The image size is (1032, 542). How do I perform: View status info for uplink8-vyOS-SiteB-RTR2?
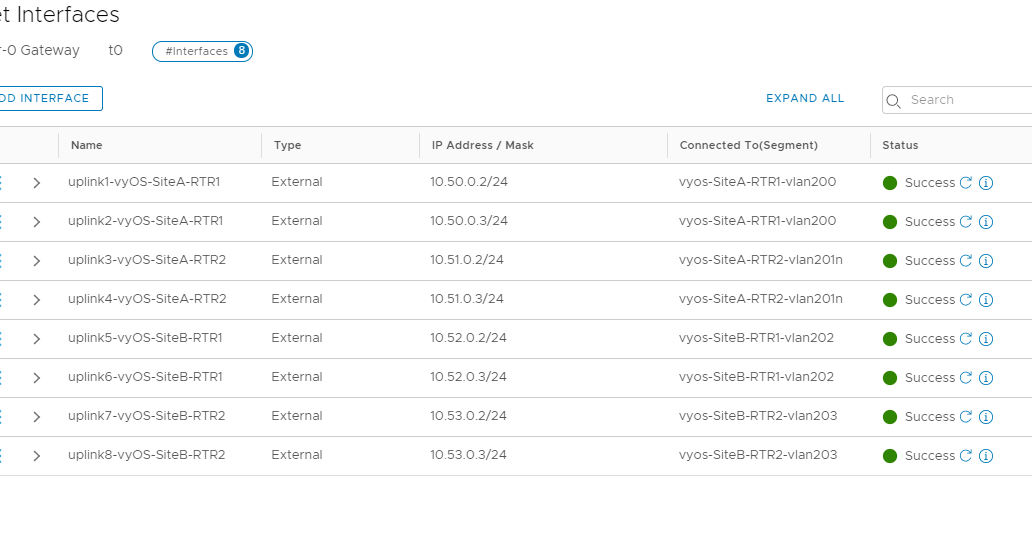986,456
